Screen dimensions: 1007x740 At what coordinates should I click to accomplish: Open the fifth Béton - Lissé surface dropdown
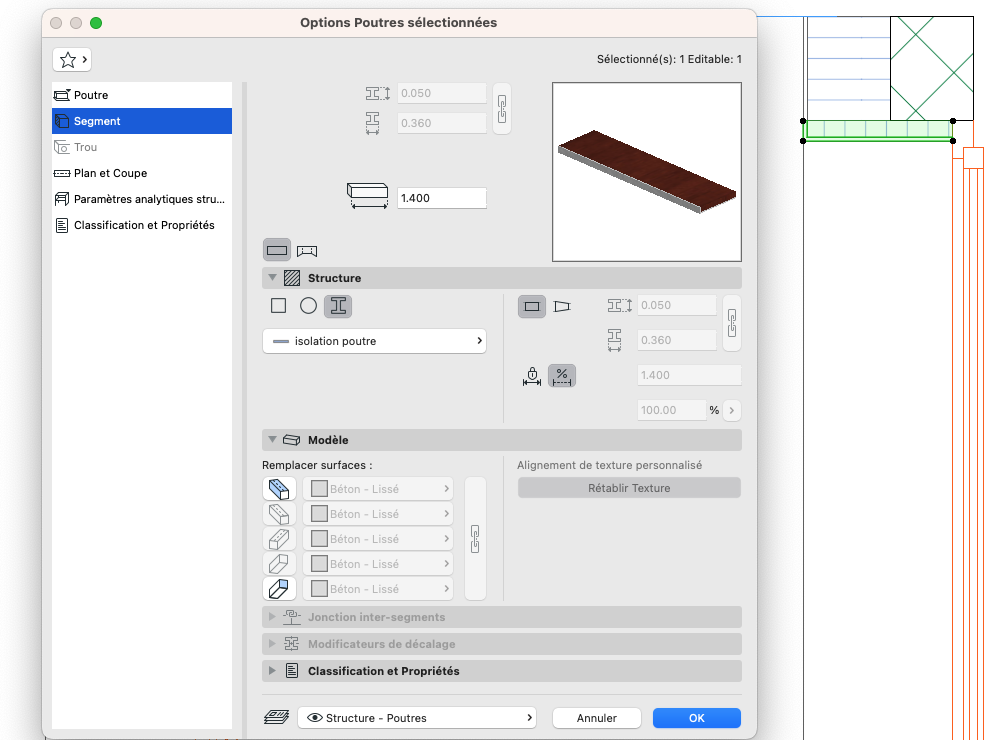(378, 588)
